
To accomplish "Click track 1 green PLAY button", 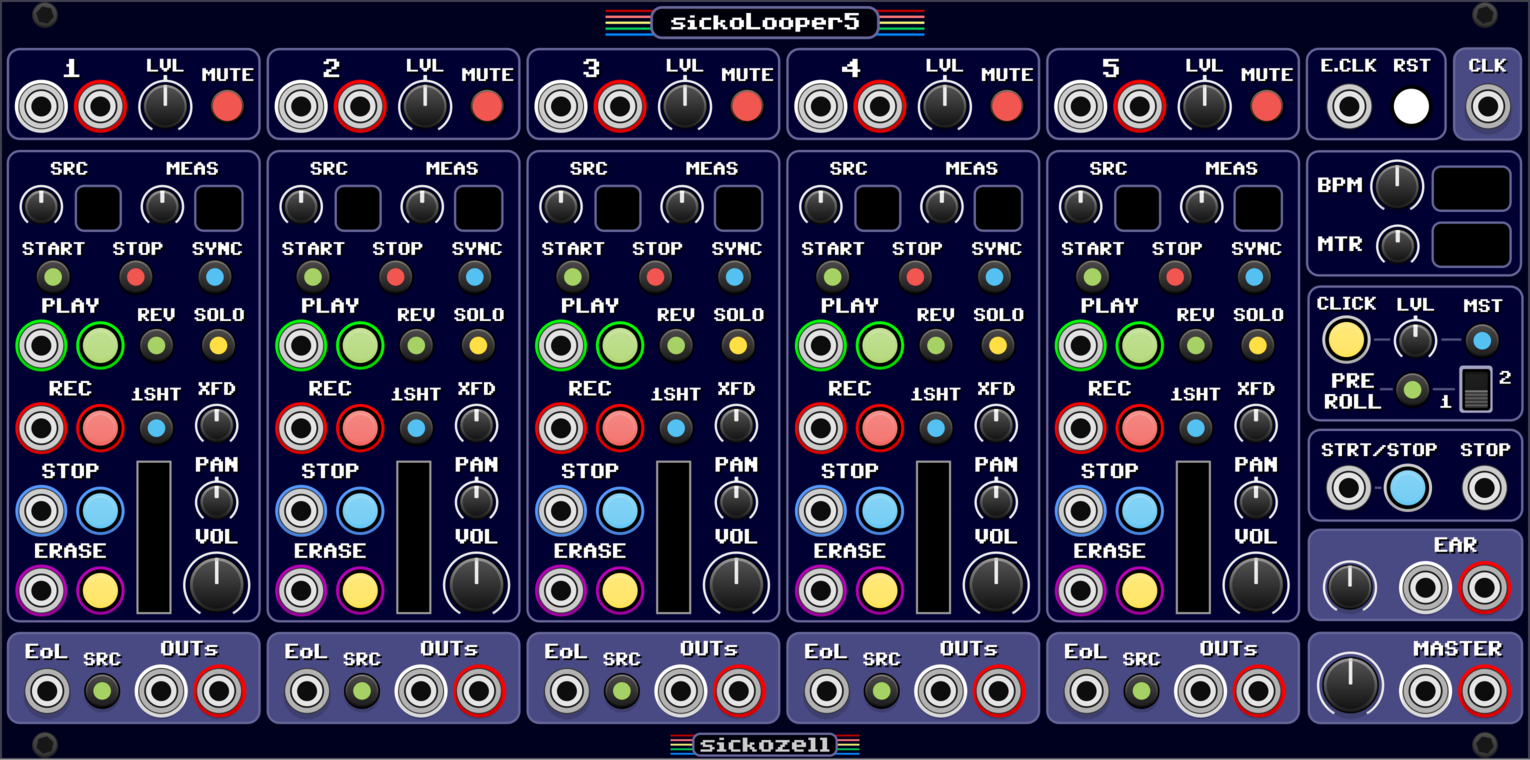I will coord(100,345).
